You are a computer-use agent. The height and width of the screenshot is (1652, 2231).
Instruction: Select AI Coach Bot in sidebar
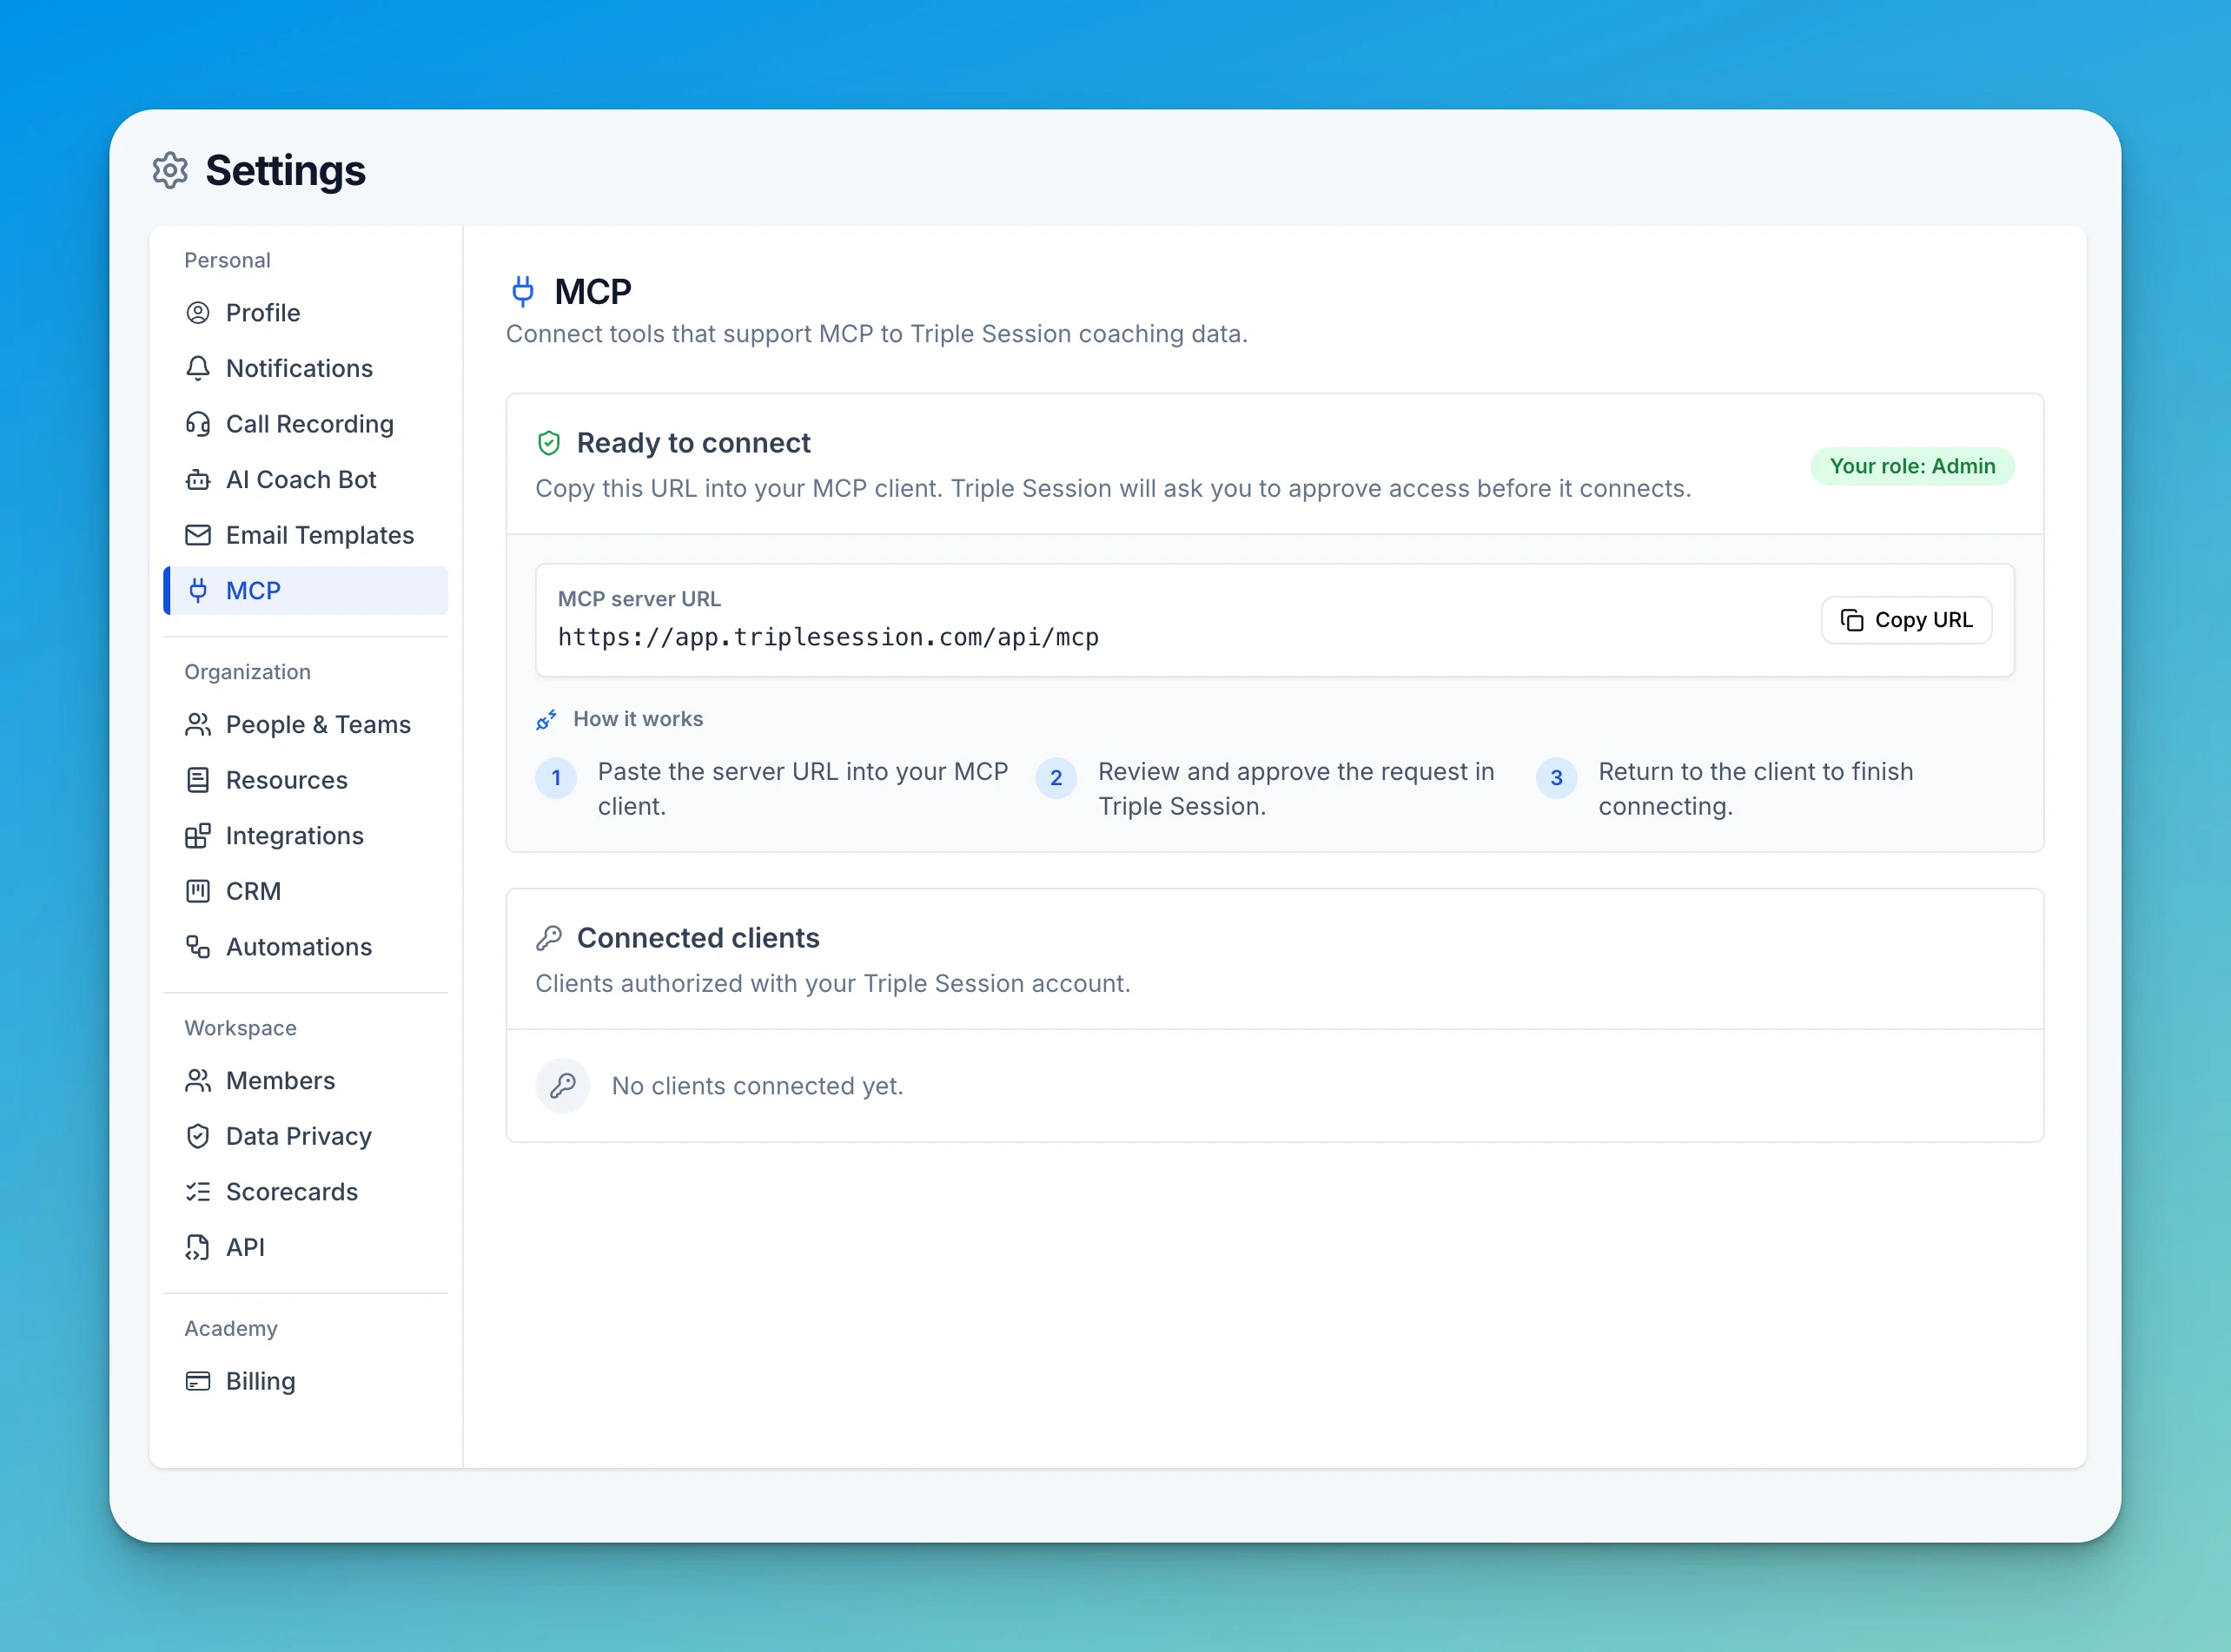(306, 480)
